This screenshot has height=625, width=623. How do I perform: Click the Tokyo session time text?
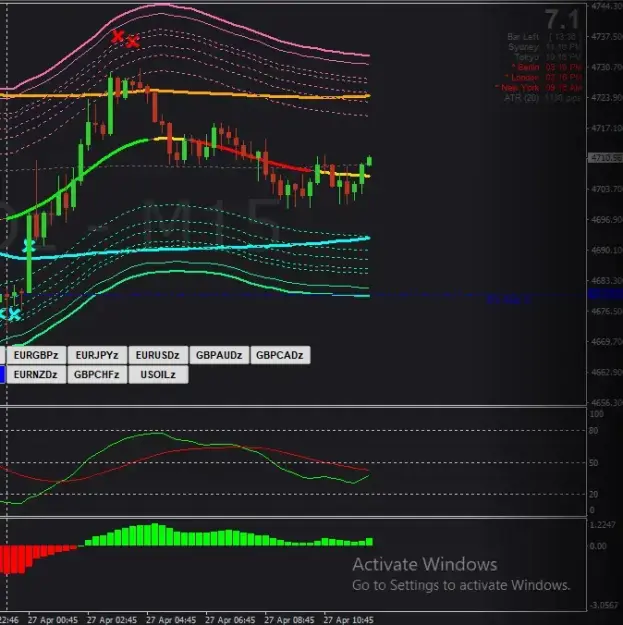pos(548,57)
